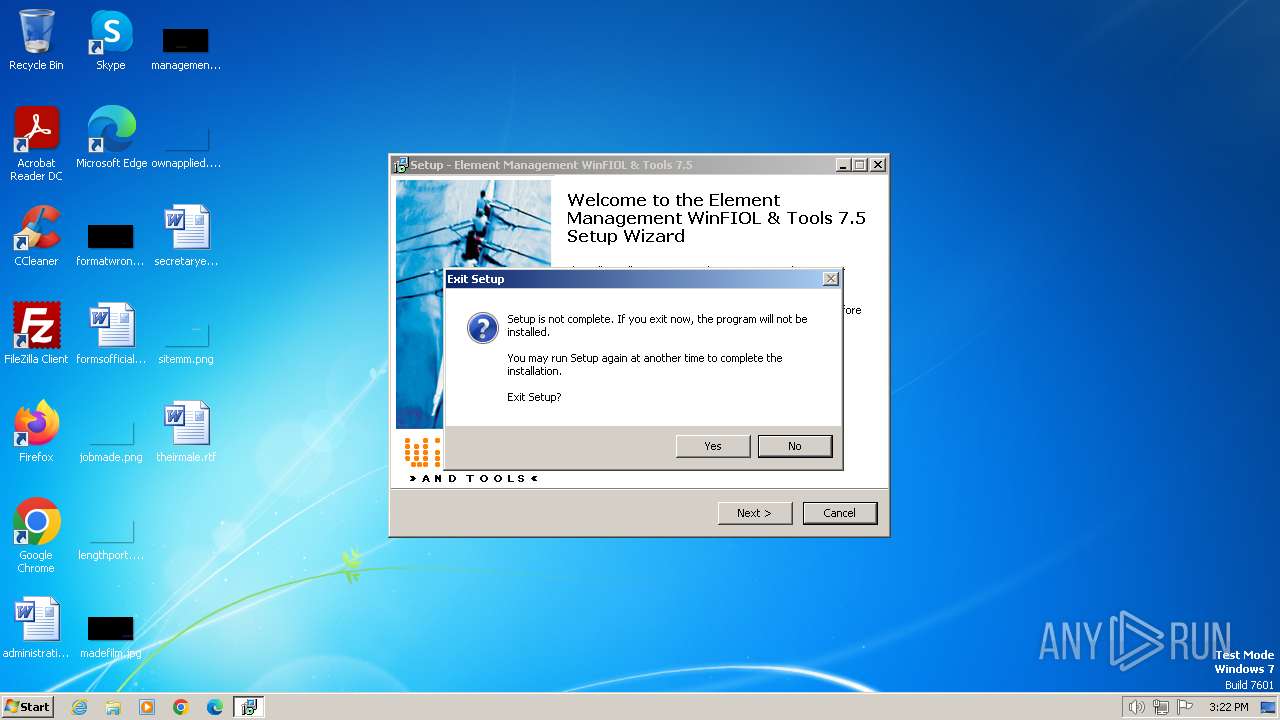1280x720 pixels.
Task: Launch Internet Explorer from taskbar
Action: pyautogui.click(x=79, y=707)
